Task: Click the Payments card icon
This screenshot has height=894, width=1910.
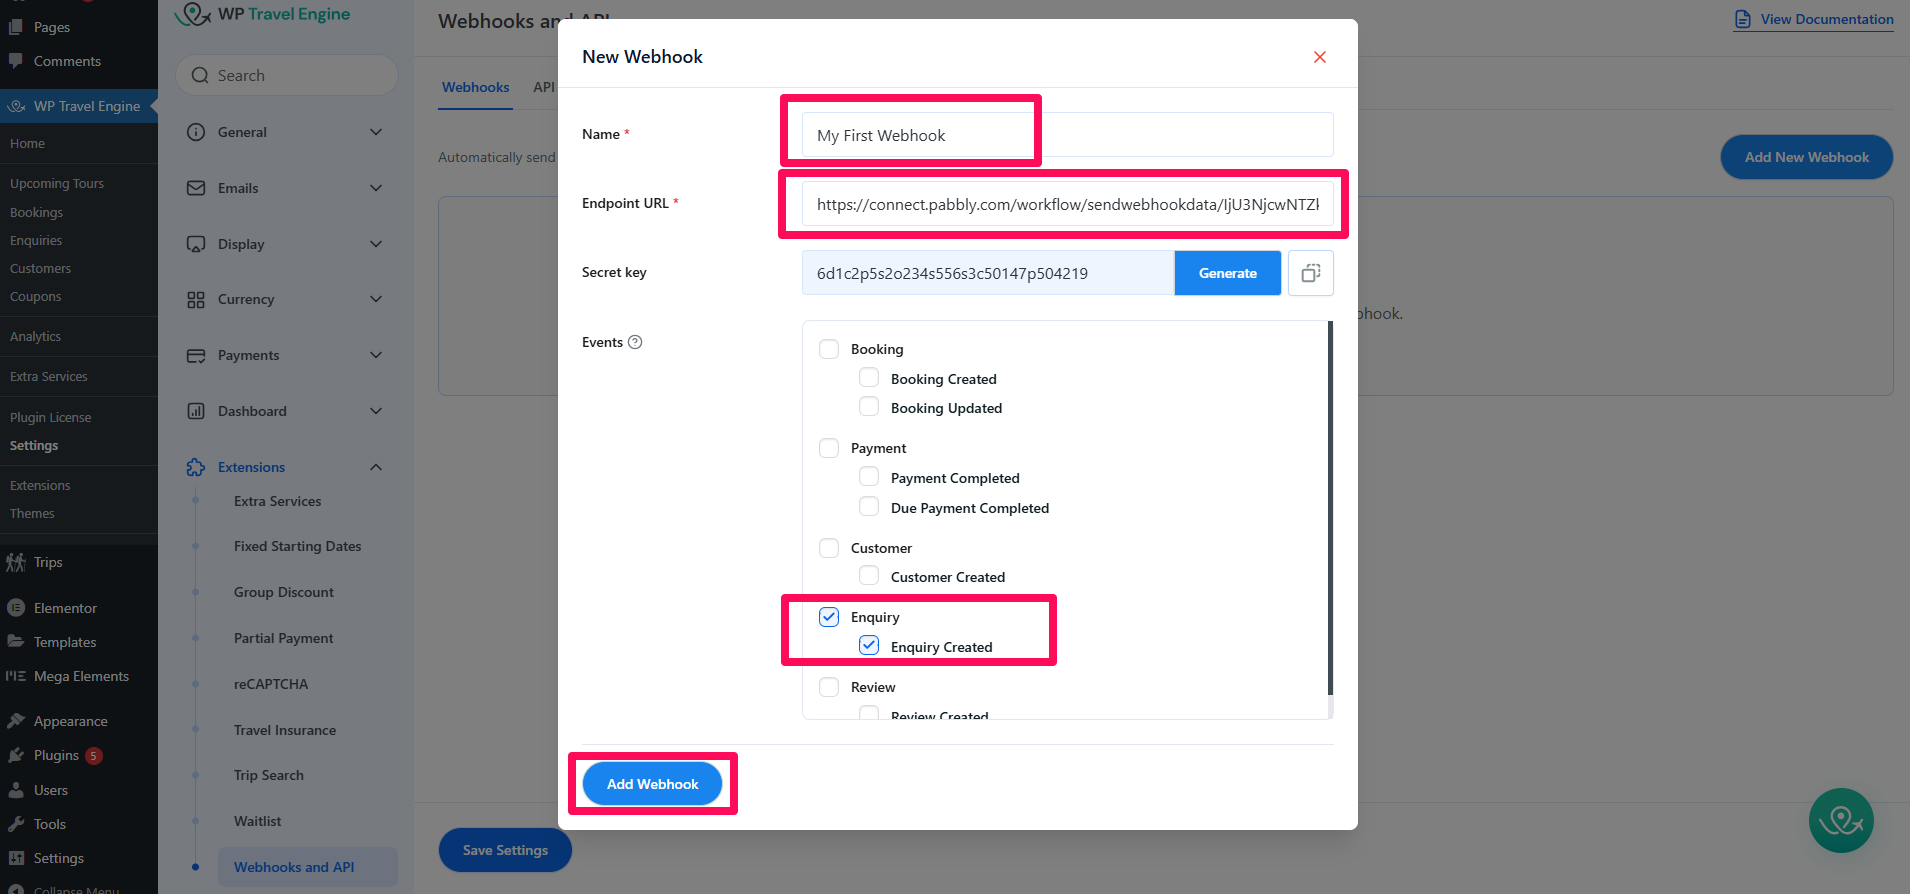Action: [x=196, y=355]
